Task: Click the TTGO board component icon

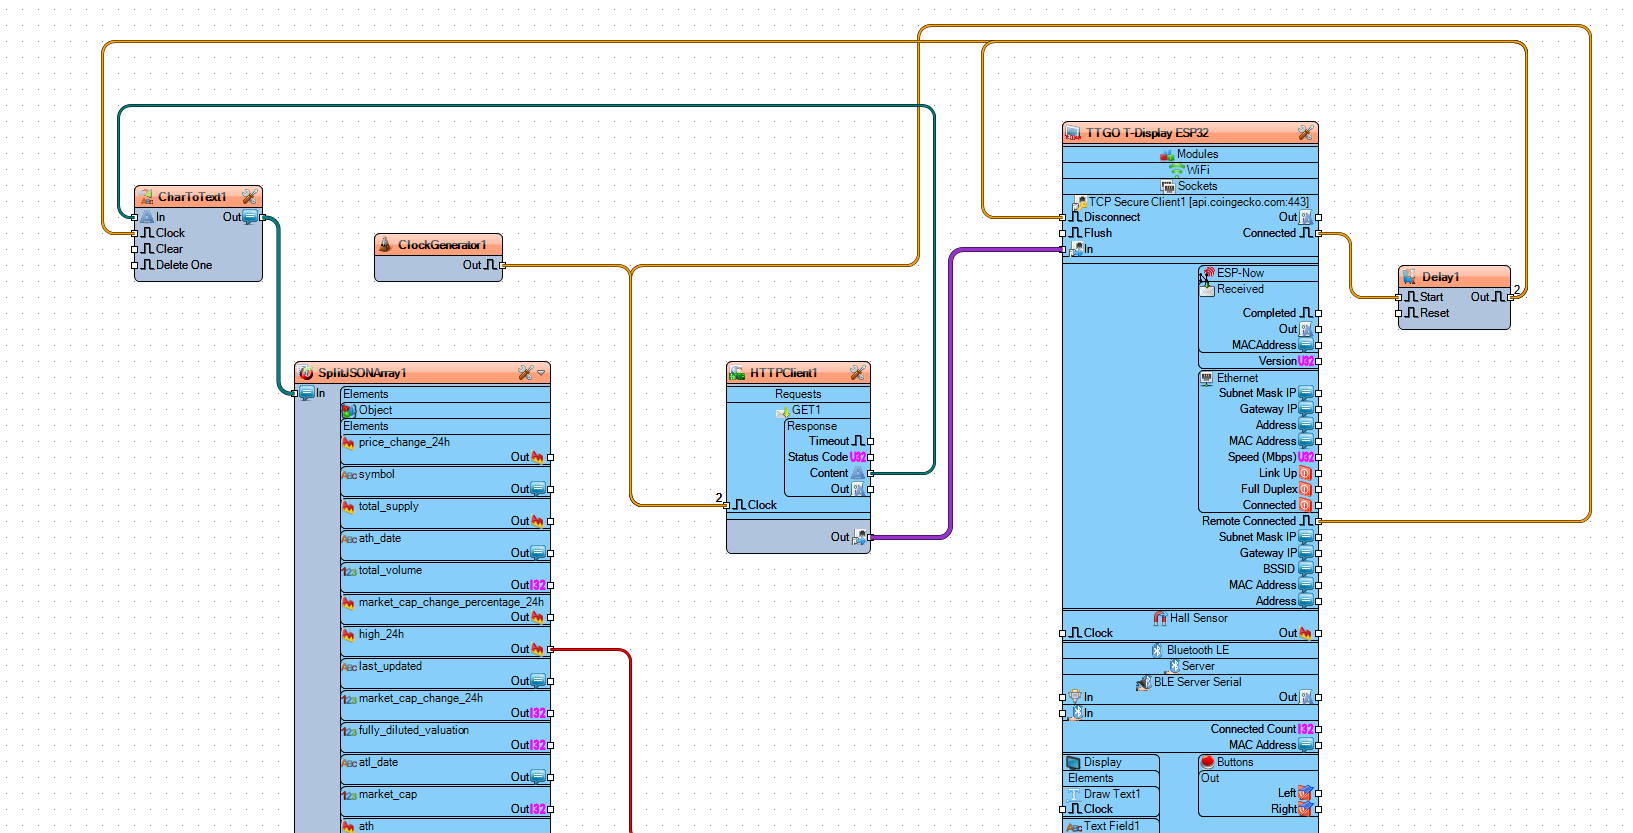Action: [1073, 133]
